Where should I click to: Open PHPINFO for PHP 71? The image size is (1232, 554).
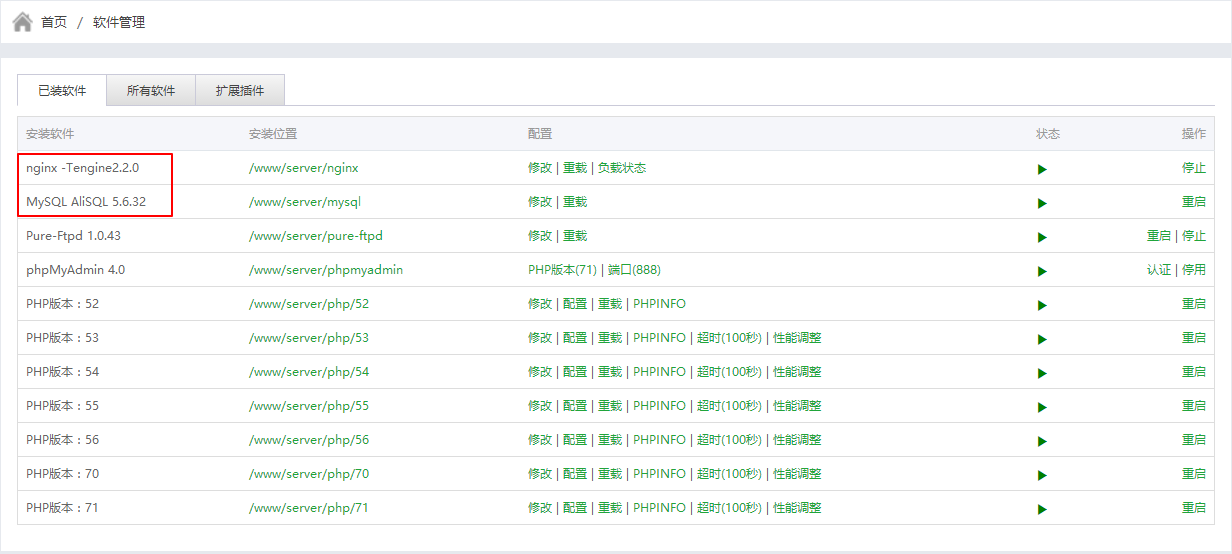point(659,508)
